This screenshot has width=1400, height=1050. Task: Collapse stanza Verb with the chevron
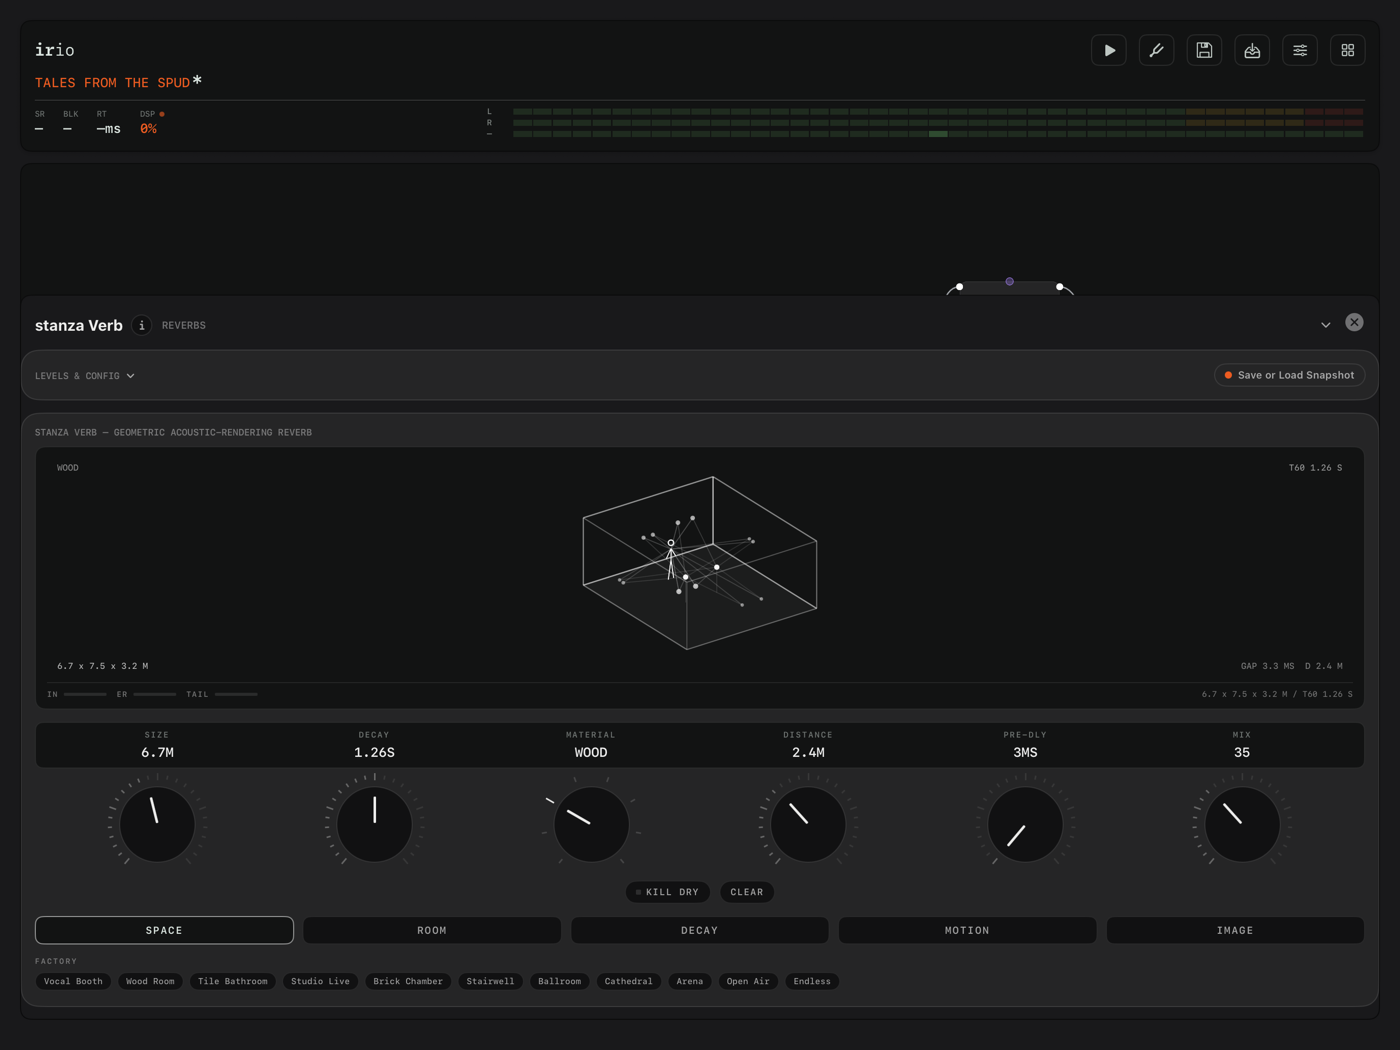[x=1326, y=325]
